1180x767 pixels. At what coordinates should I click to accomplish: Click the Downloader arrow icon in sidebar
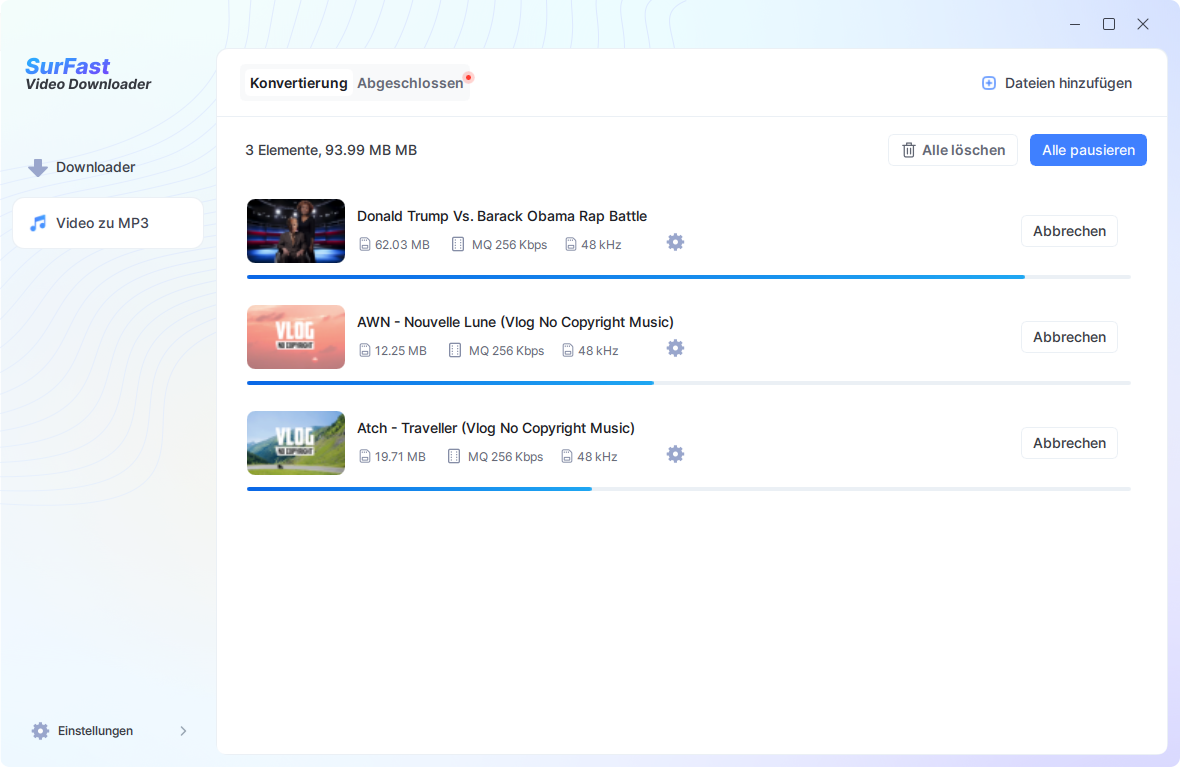click(38, 168)
